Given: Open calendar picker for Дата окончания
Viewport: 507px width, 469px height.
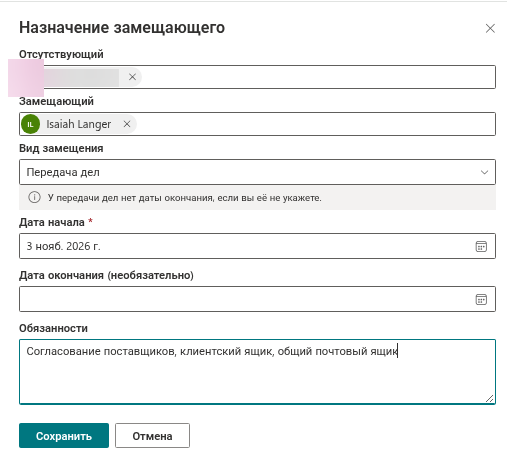Looking at the screenshot, I should (481, 299).
